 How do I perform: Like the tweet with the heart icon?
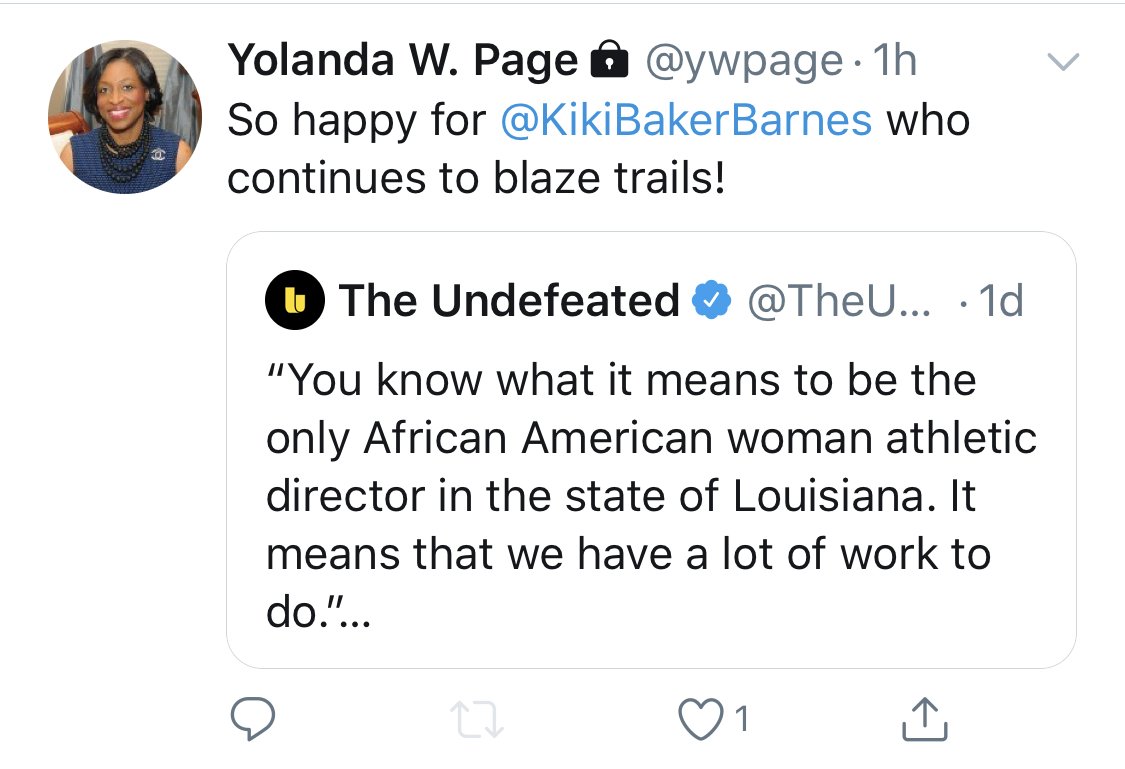(701, 719)
